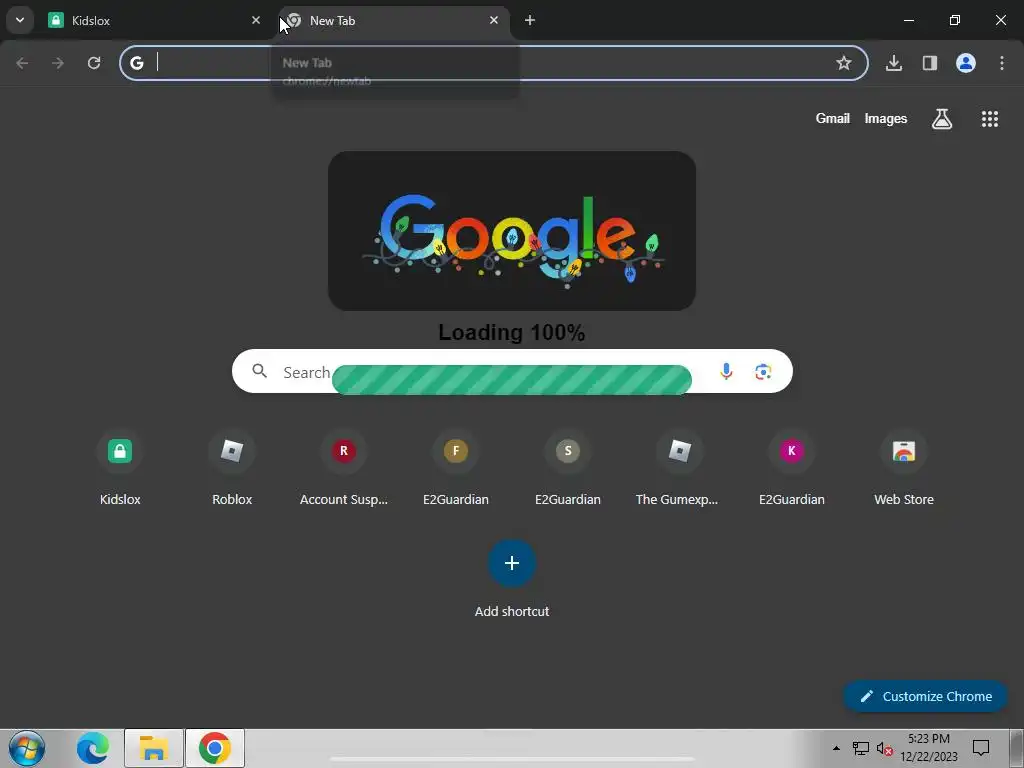Open the notification center icon
Screen dimensions: 1024x768
981,748
